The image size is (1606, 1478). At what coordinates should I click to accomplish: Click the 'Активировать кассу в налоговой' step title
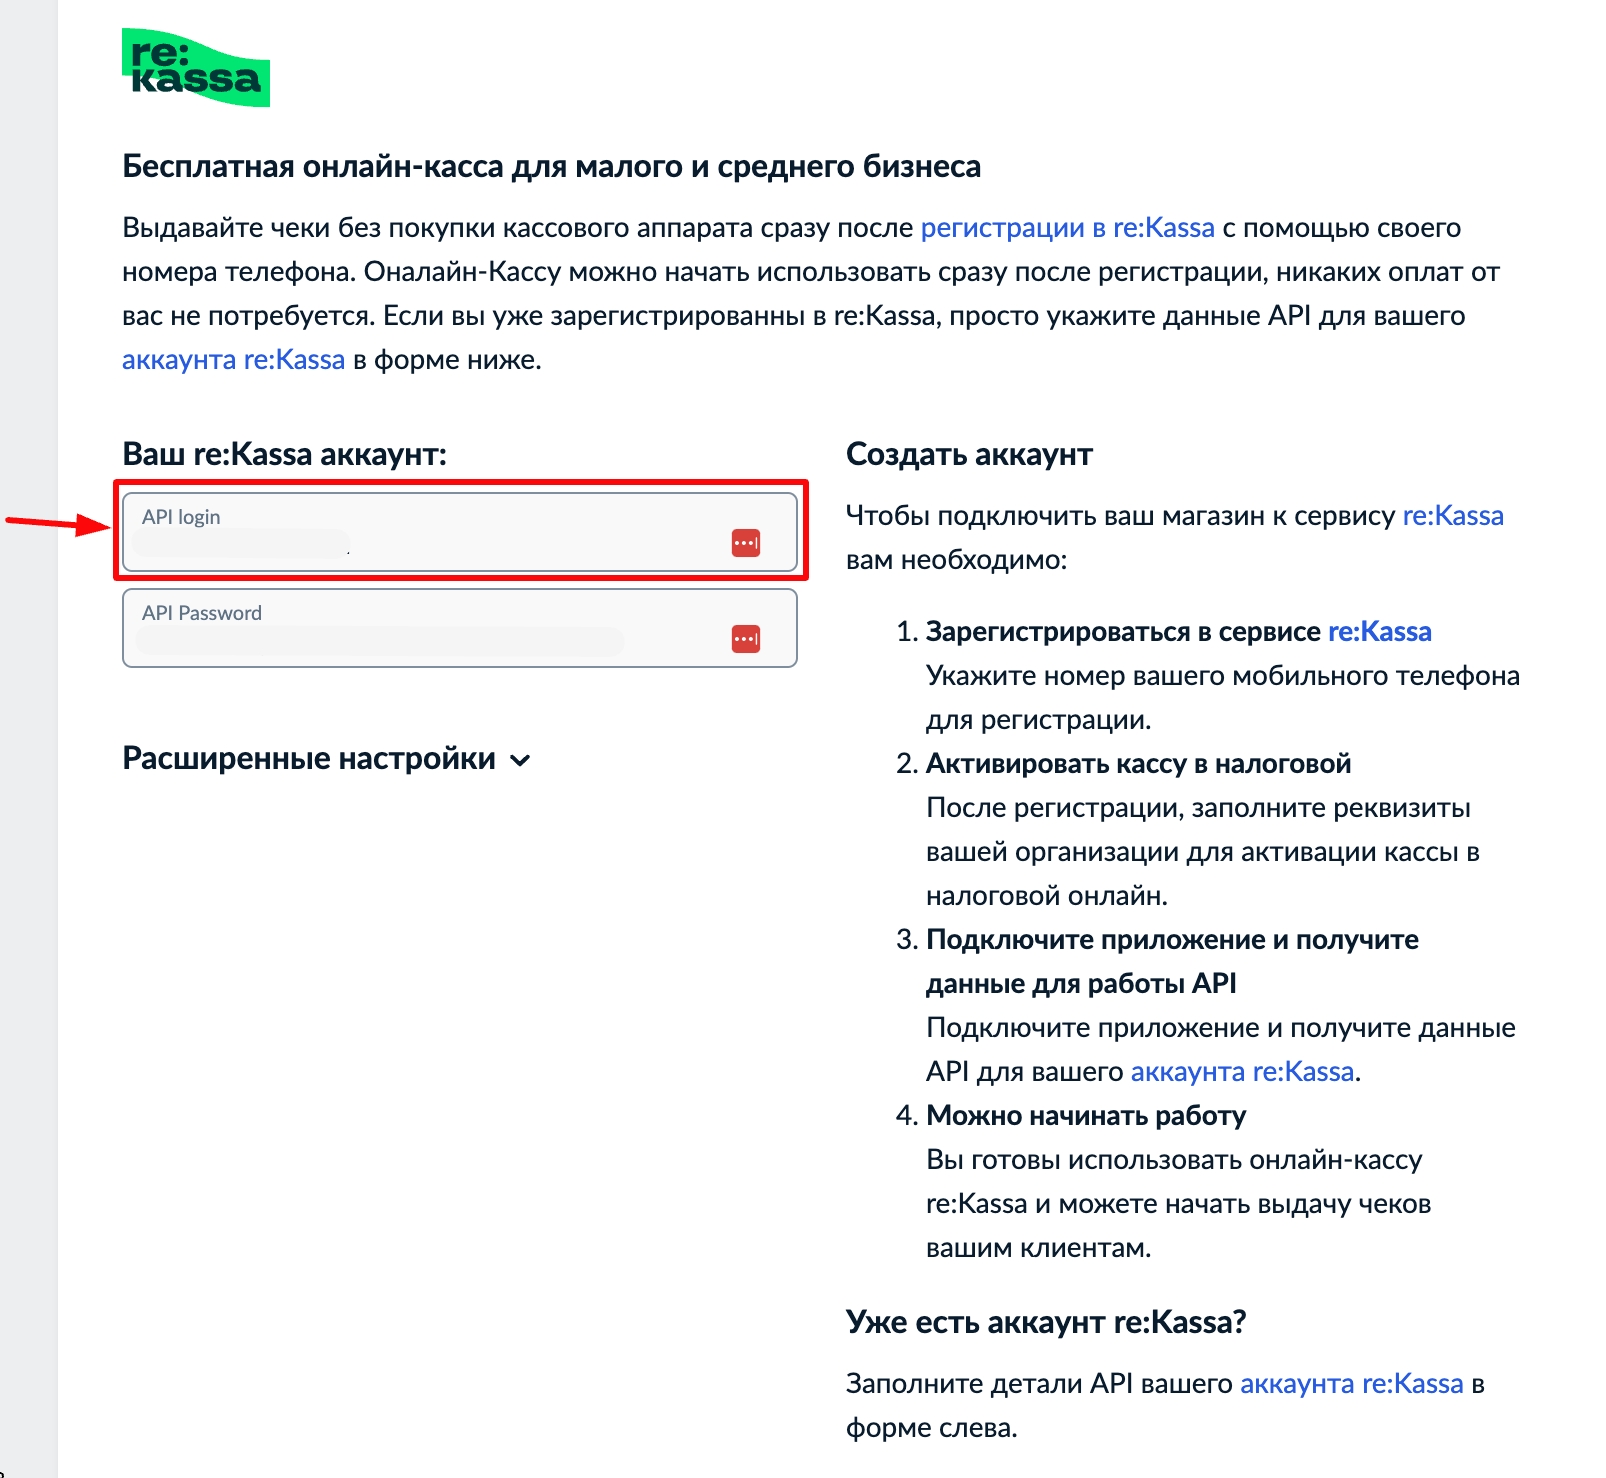tap(1138, 764)
